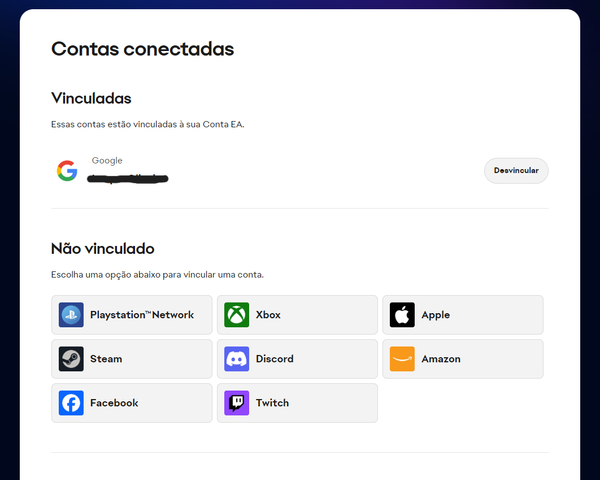Click the Discord logo icon
Screen dimensions: 600x480
pyautogui.click(x=236, y=359)
